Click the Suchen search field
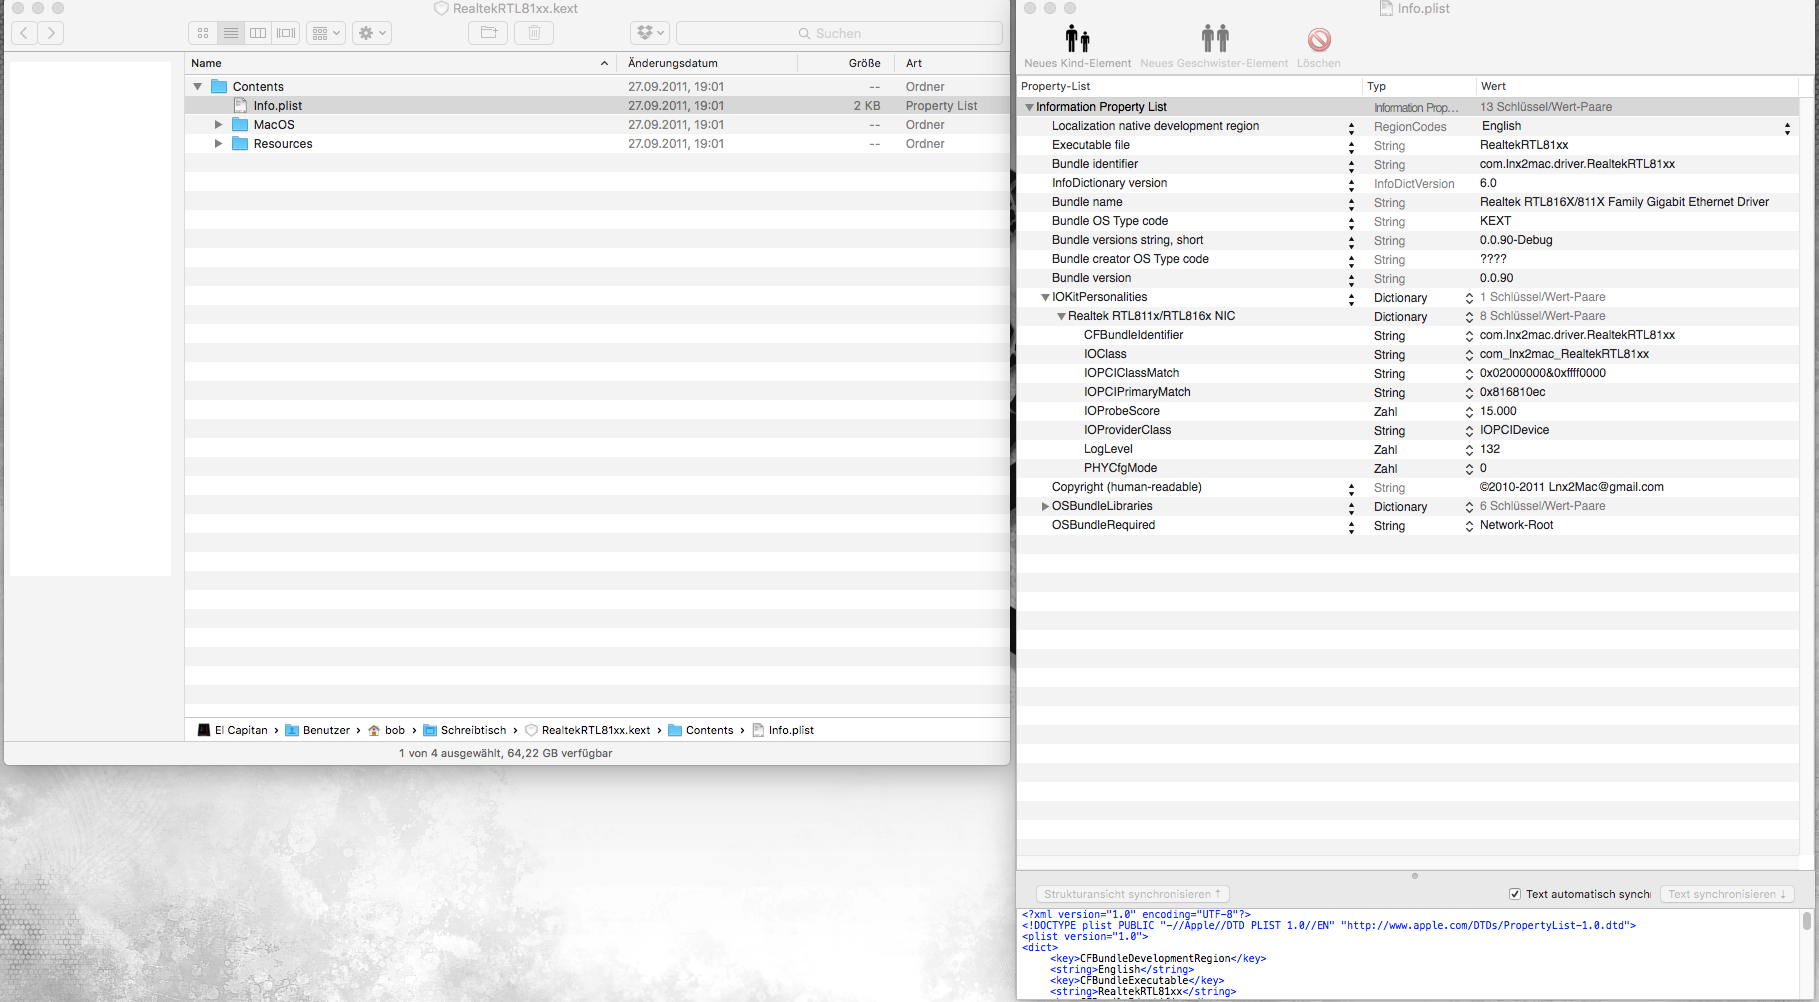The height and width of the screenshot is (1002, 1819). (839, 33)
